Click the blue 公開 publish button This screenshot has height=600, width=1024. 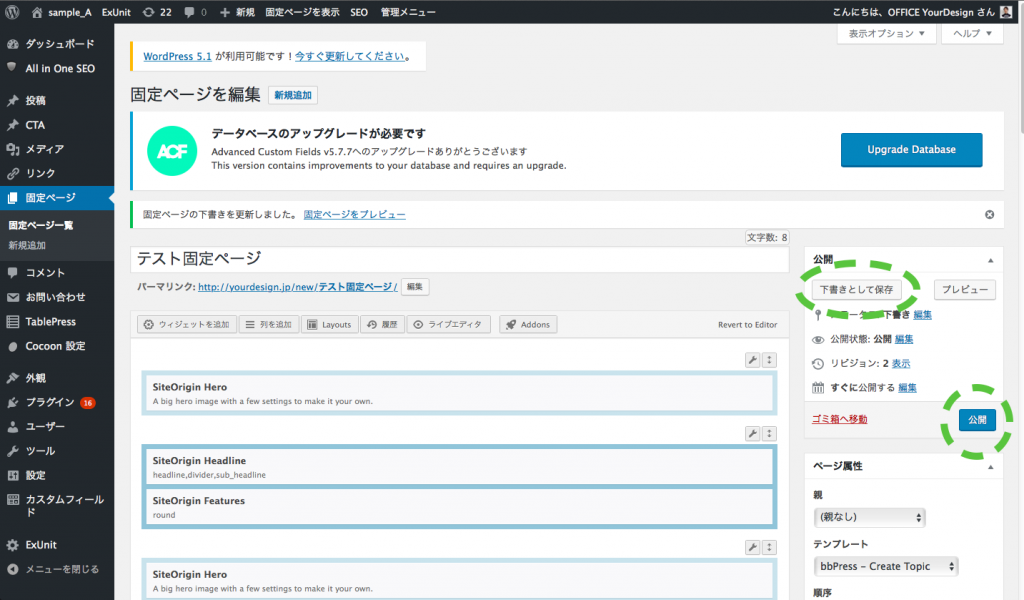click(x=977, y=420)
